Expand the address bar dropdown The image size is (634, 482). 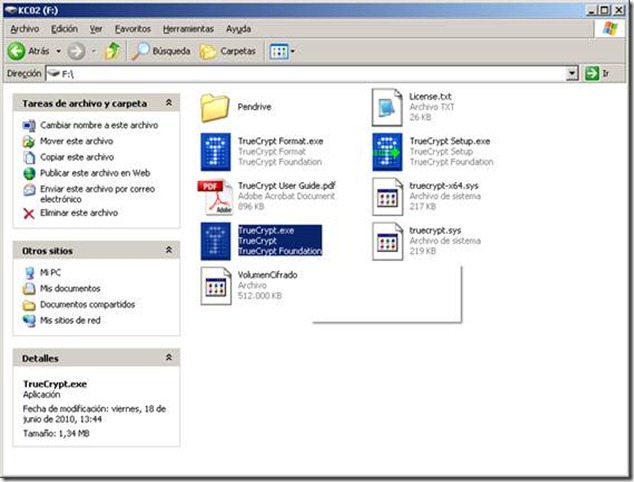[572, 74]
